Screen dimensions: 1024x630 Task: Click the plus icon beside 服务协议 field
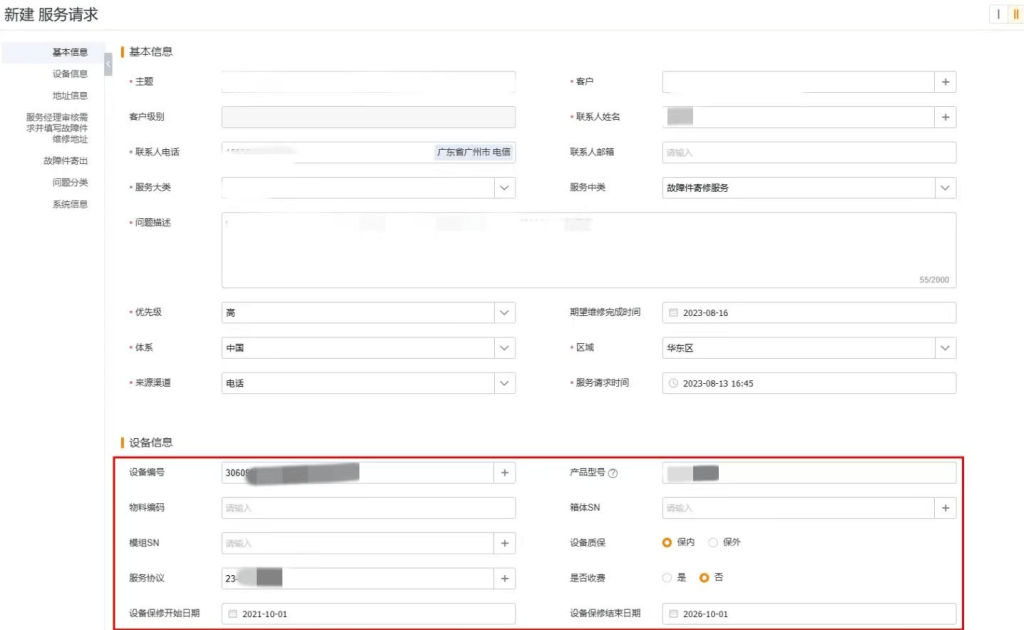click(505, 578)
